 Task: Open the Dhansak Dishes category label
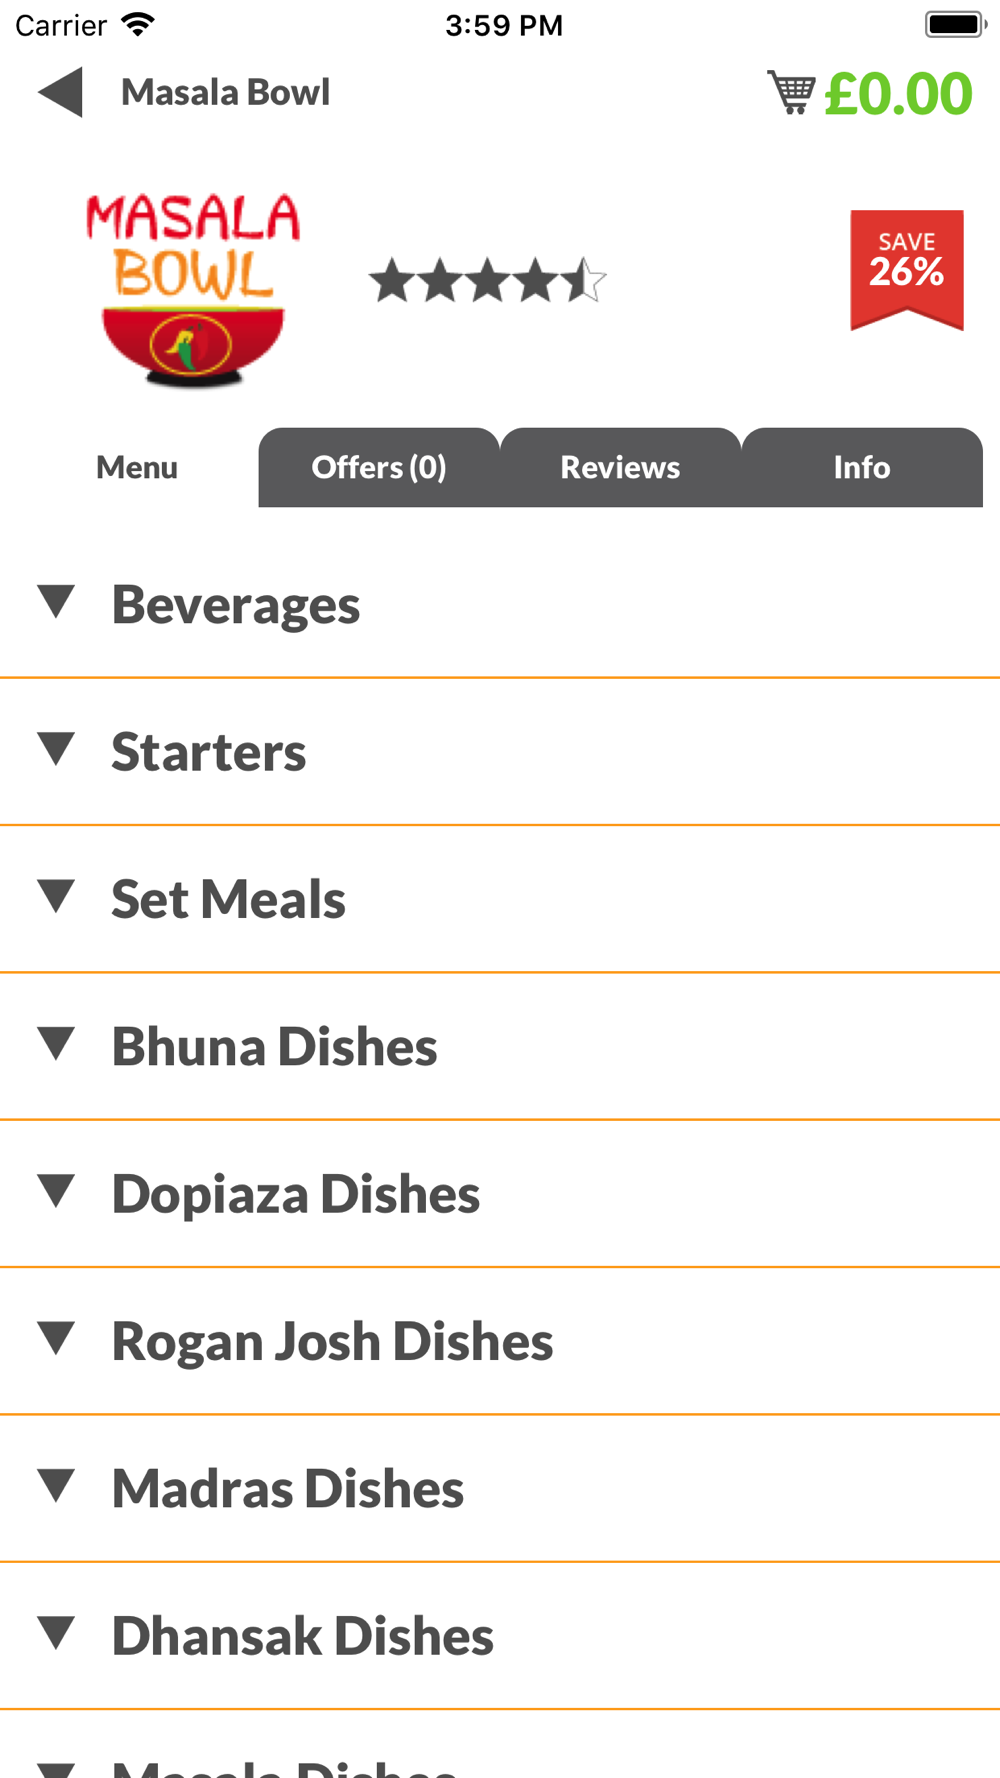pos(303,1635)
